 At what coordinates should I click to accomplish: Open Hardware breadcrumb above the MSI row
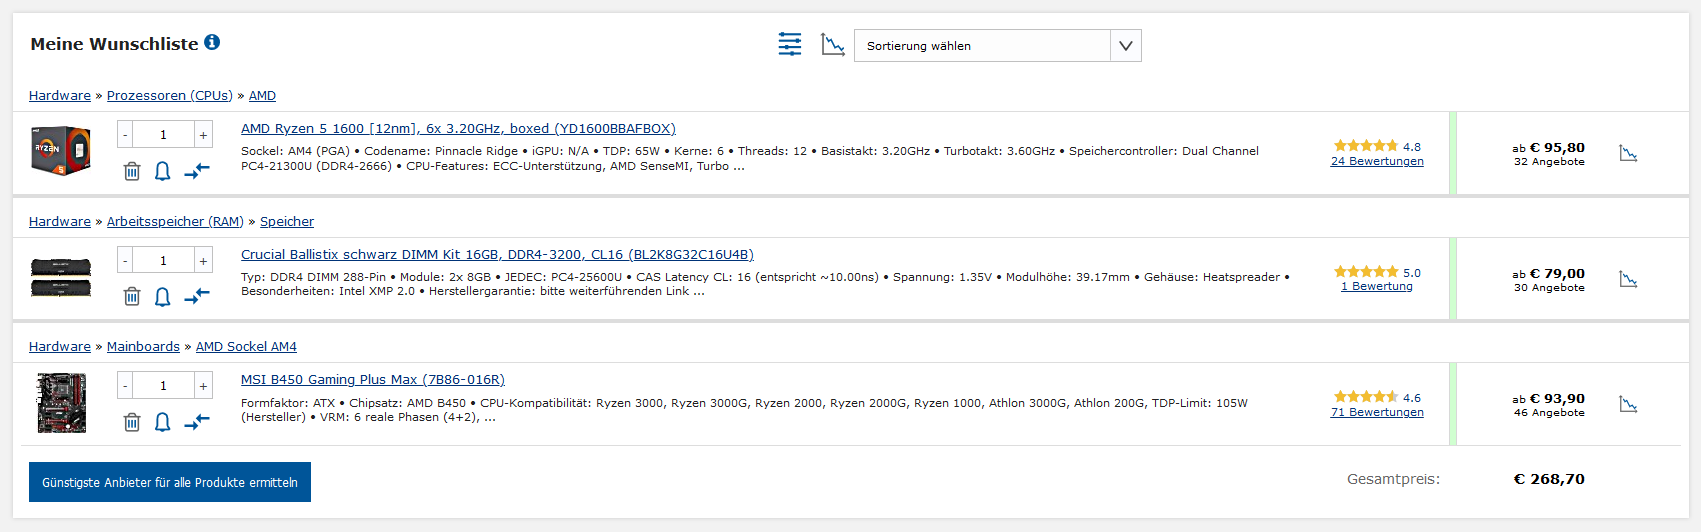point(60,347)
